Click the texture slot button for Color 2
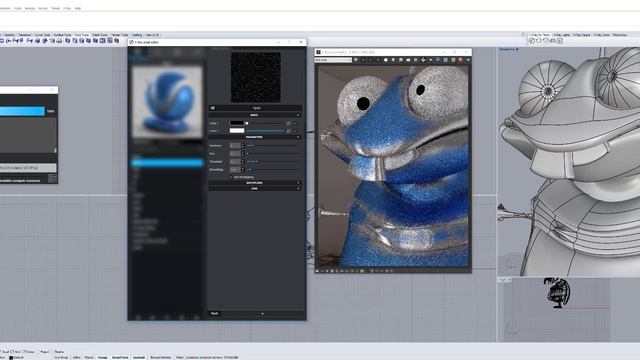The image size is (640, 360). 289,131
